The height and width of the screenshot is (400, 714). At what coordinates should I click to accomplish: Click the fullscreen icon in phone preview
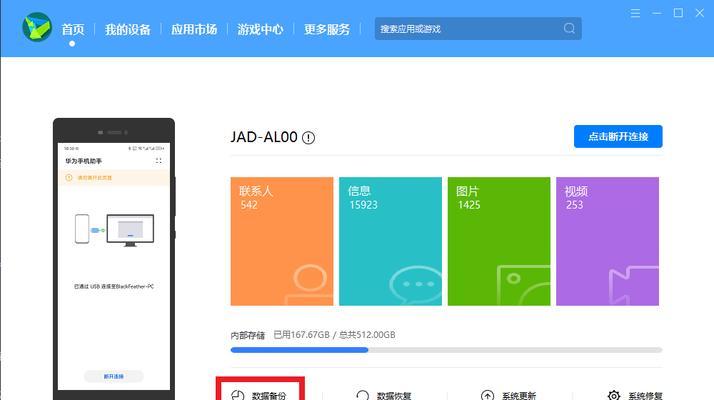(158, 161)
